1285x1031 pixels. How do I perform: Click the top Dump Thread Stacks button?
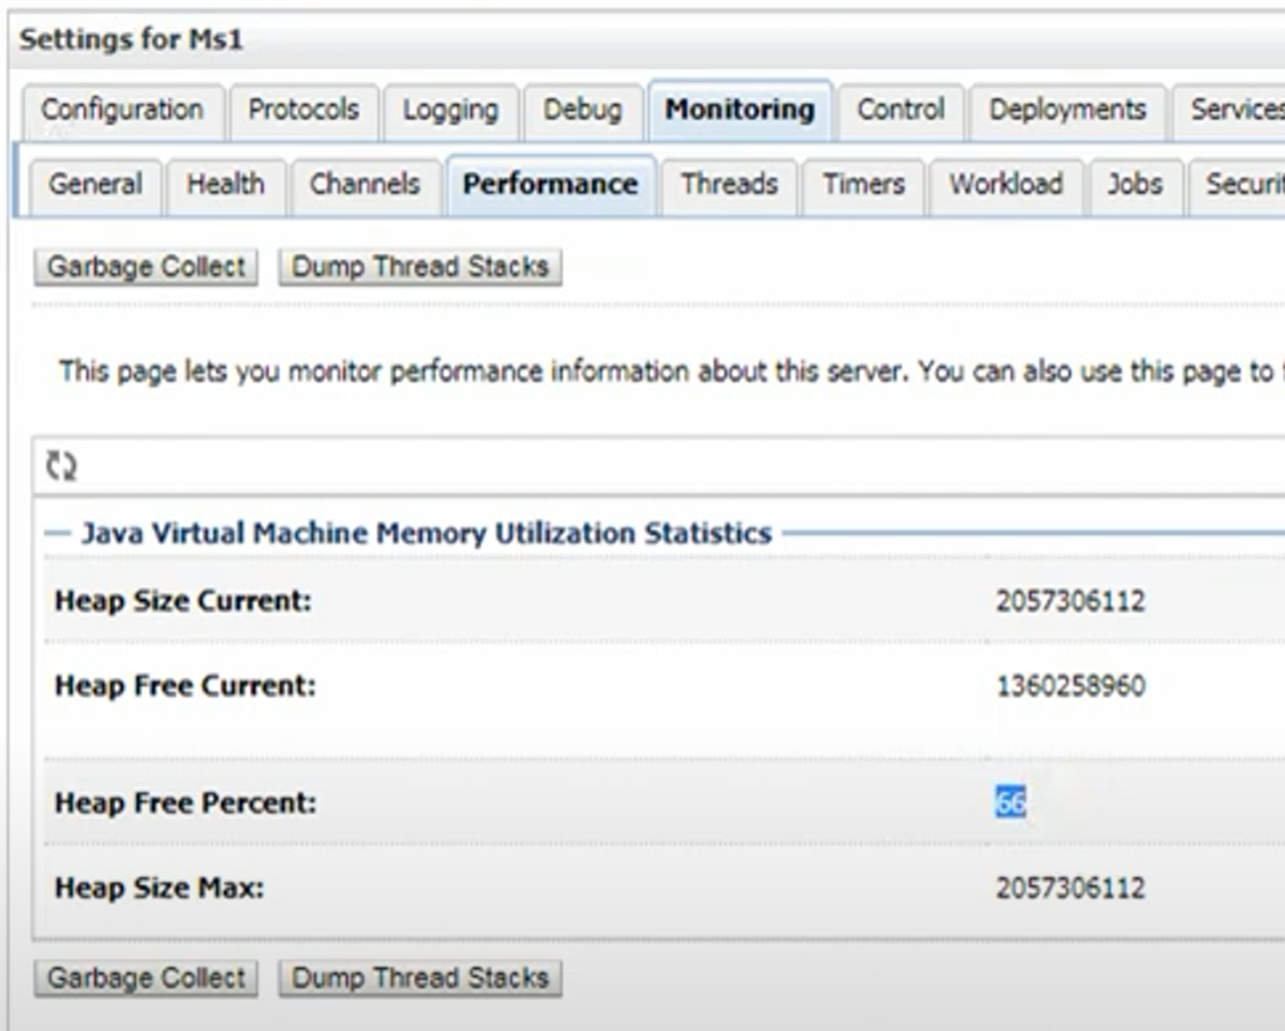point(420,267)
